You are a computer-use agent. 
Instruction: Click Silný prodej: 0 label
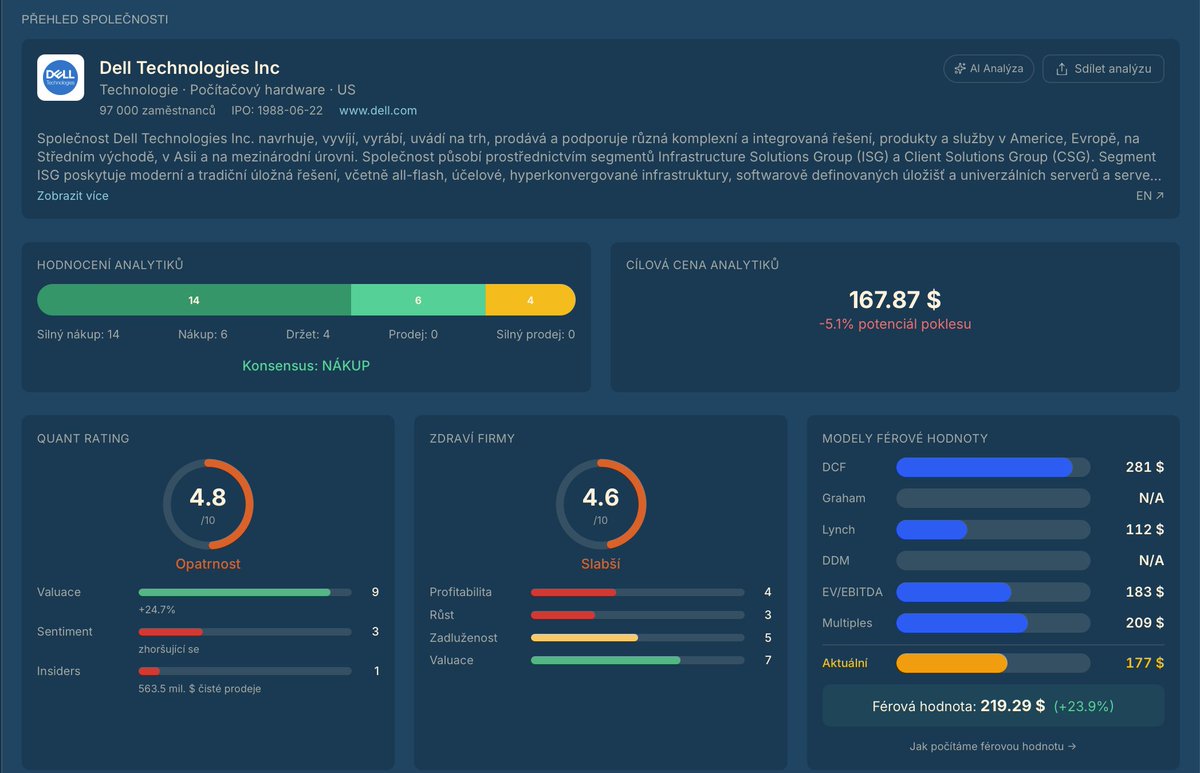click(535, 335)
